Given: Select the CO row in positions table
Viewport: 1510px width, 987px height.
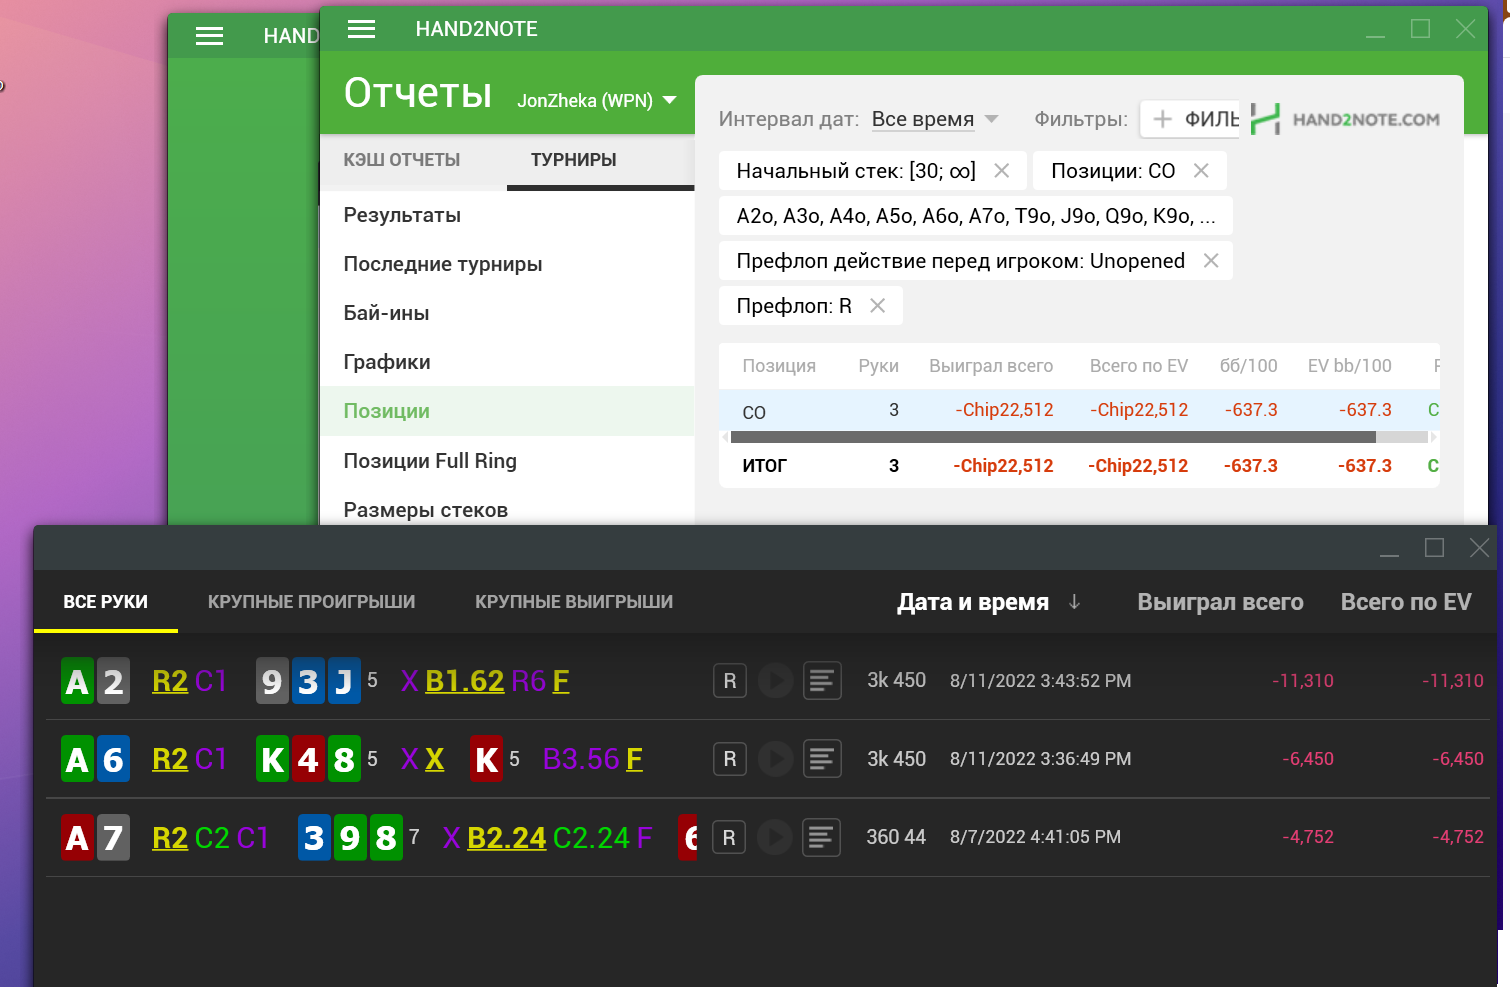Looking at the screenshot, I should click(x=1079, y=410).
